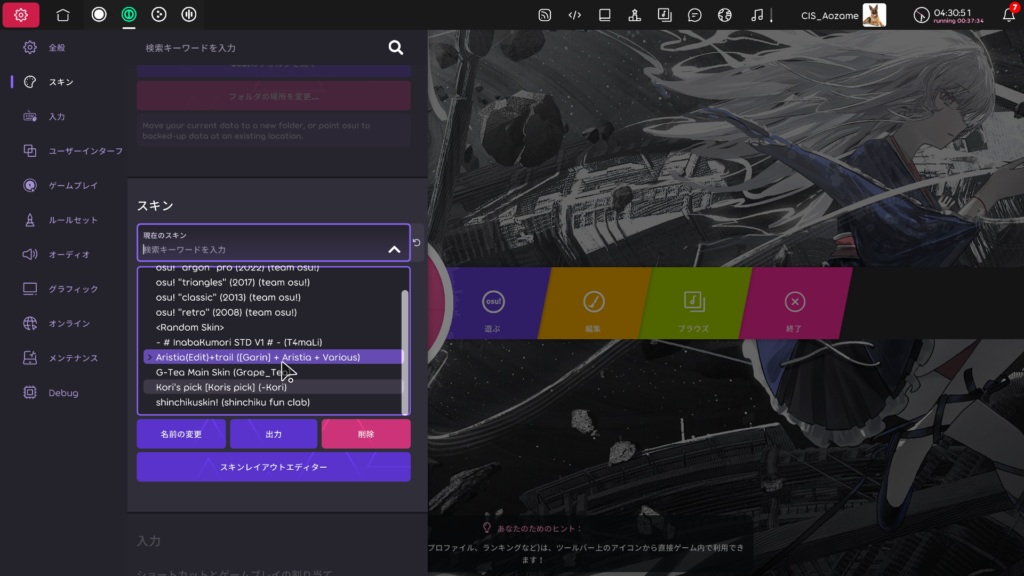Open the globe dashboard icon
This screenshot has height=576, width=1024.
point(725,15)
